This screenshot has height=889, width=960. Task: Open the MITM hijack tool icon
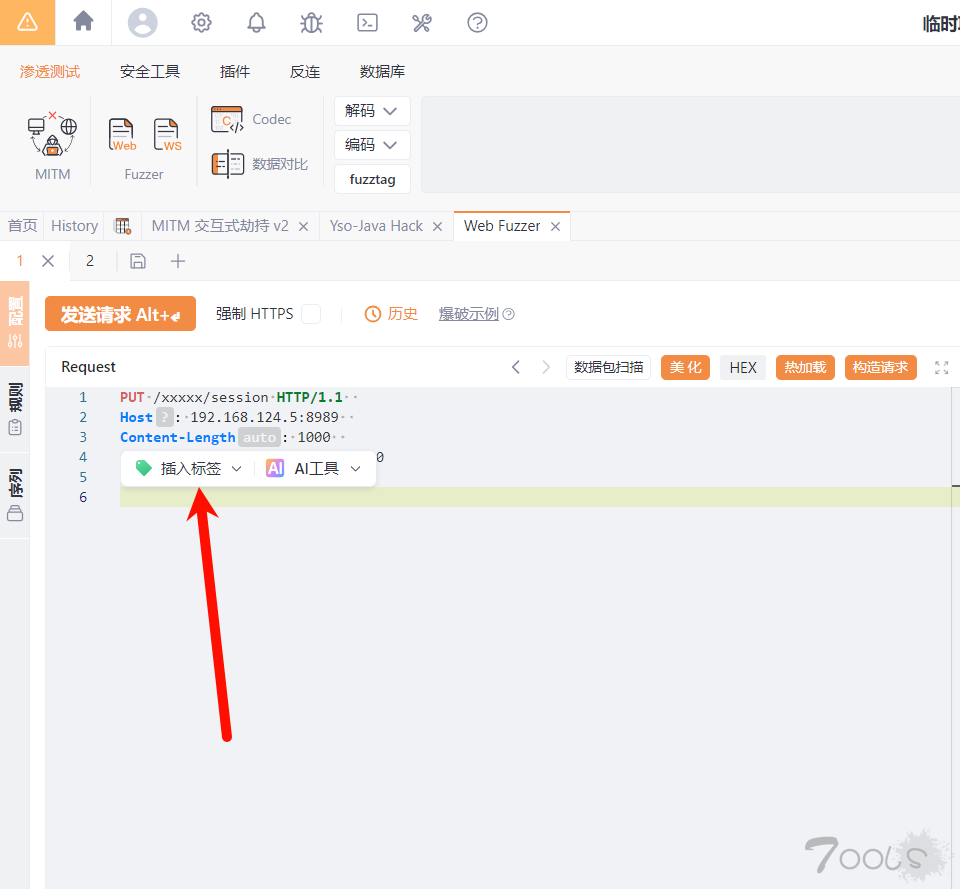coord(52,135)
